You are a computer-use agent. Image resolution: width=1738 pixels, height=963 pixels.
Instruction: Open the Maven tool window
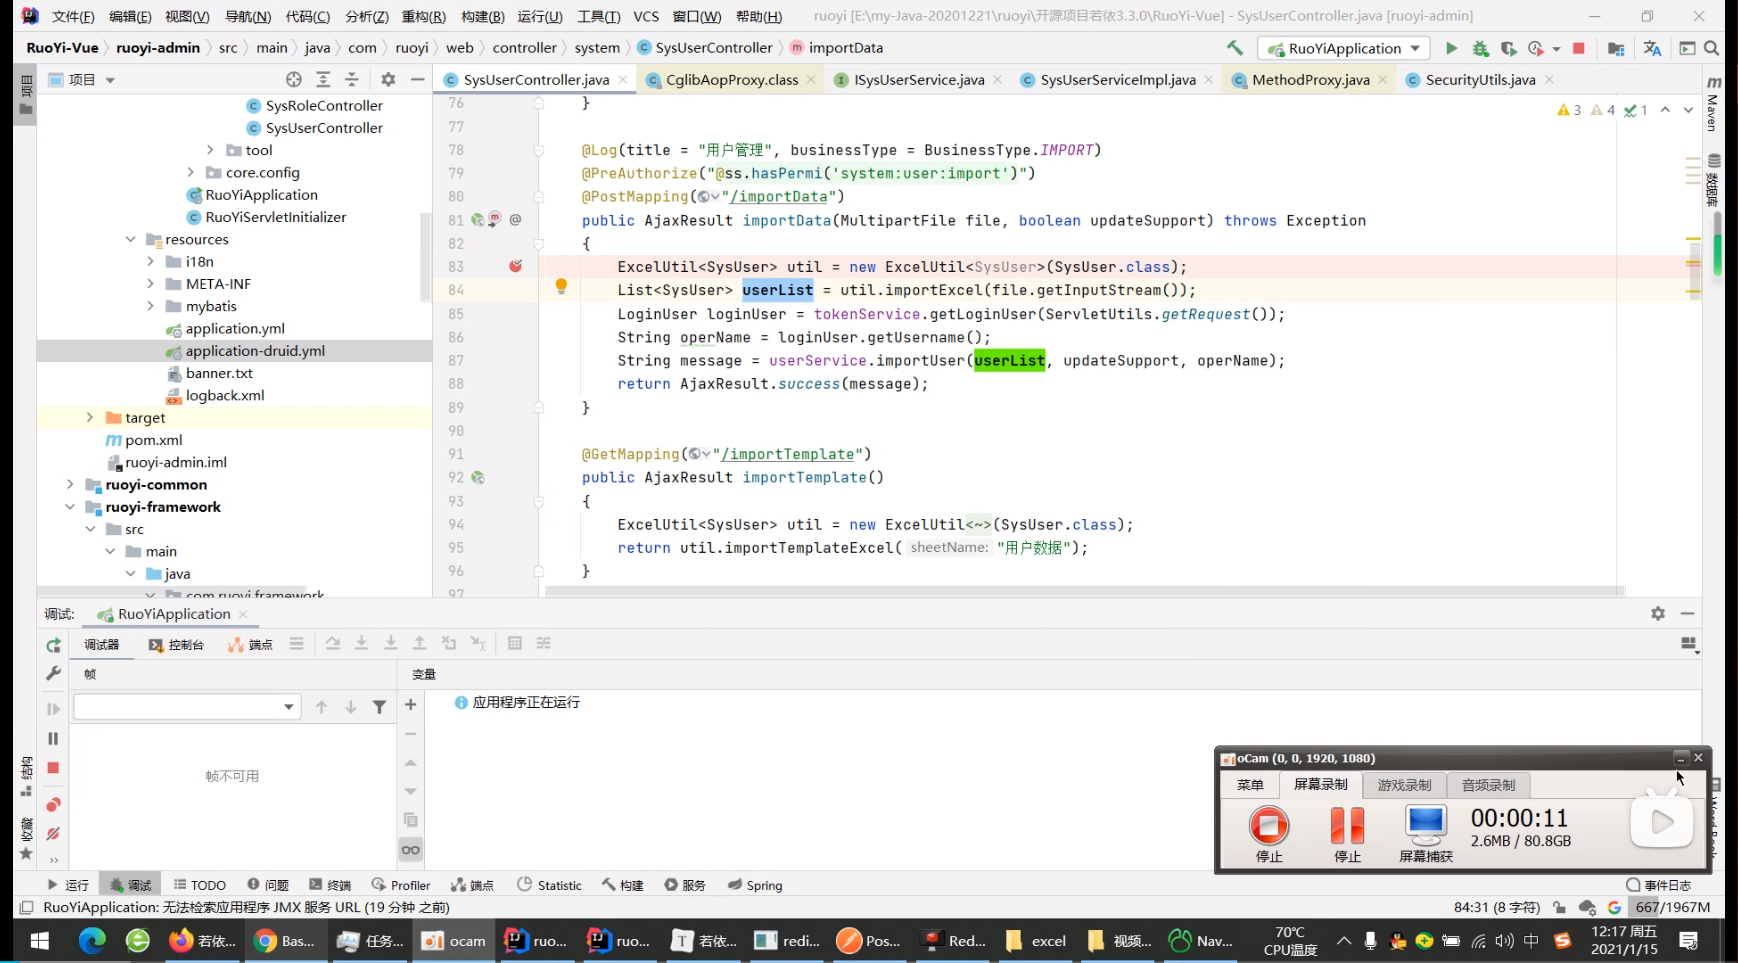click(x=1713, y=105)
